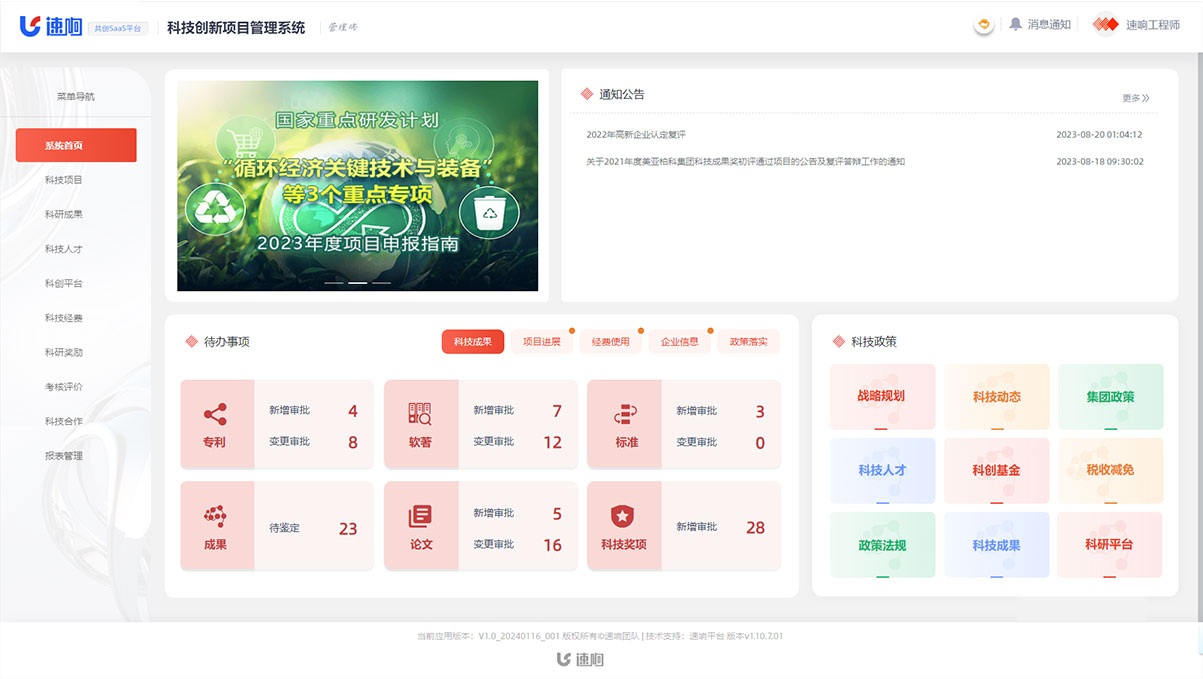Click the 专利 patent share icon
The height and width of the screenshot is (679, 1203).
(x=215, y=414)
